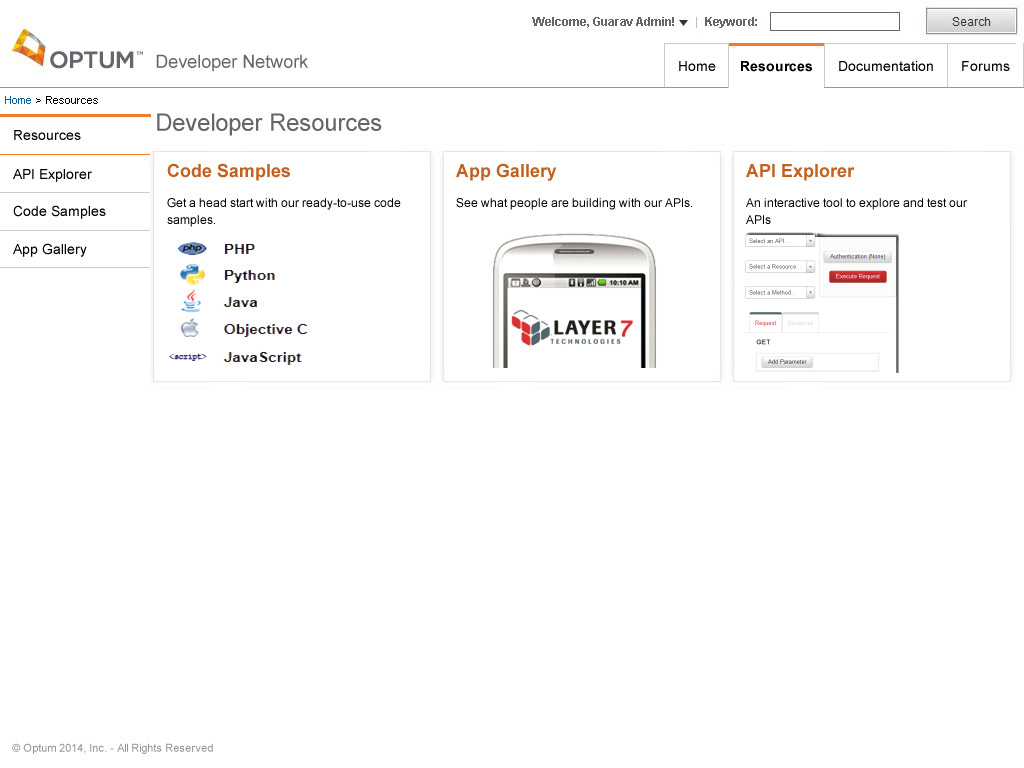Click the JavaScript script tag icon
Viewport: 1024px width, 768px height.
click(x=188, y=357)
